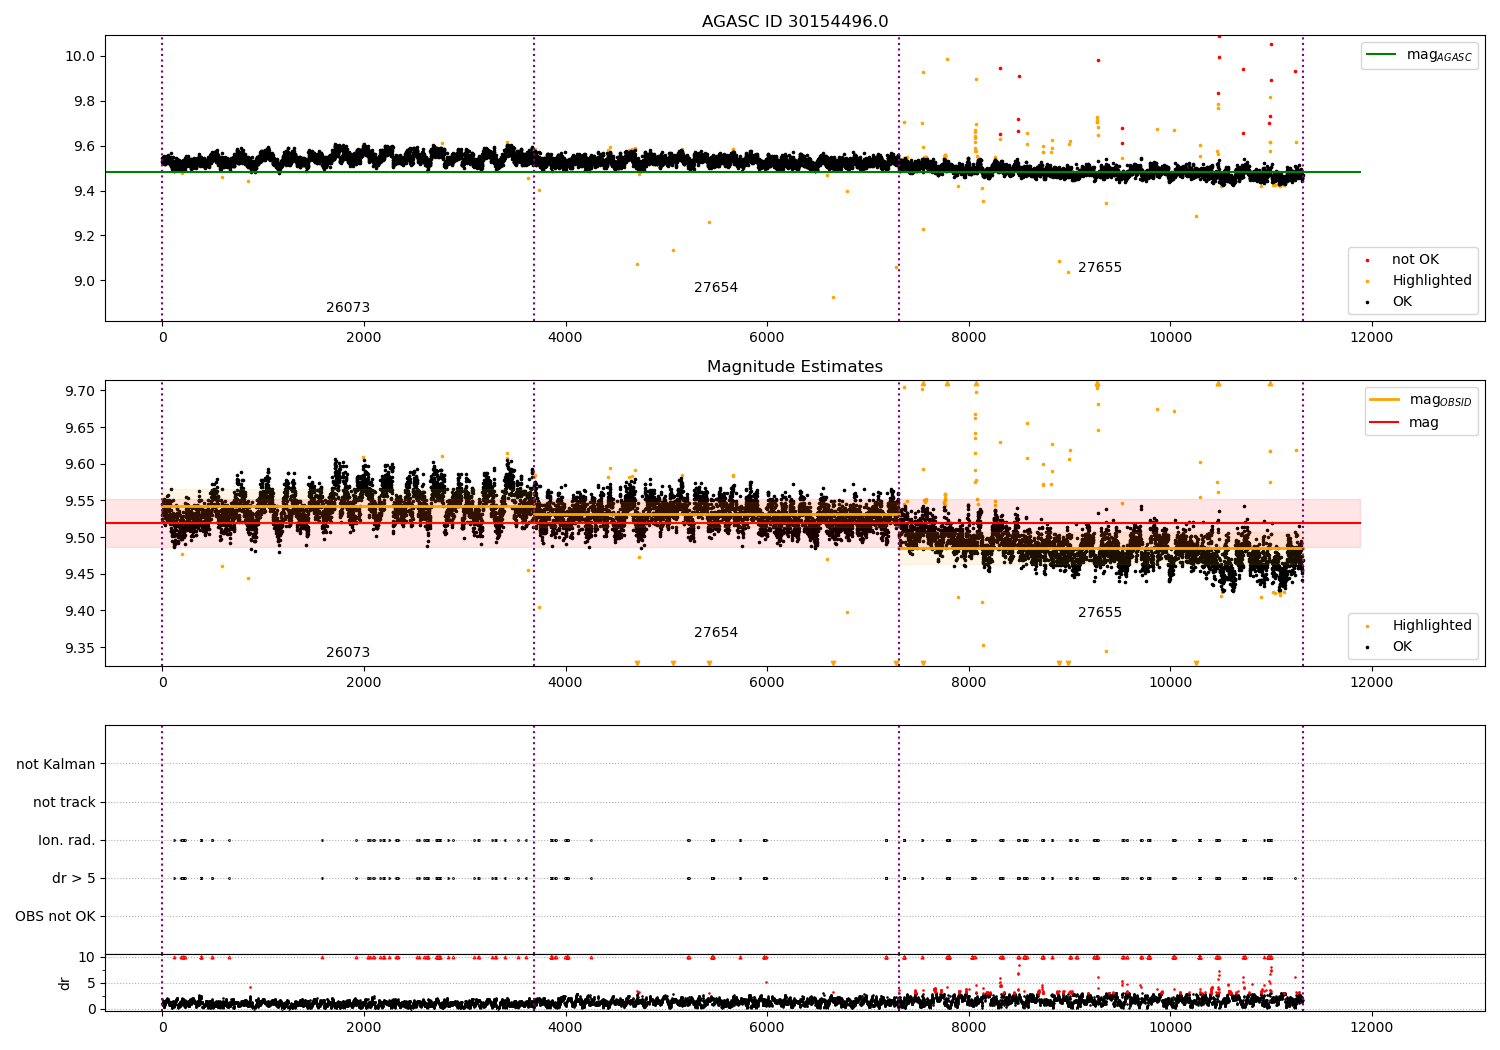Click the 'AGASC ID 30154496.0' plot title
This screenshot has width=1500, height=1050.
coord(795,22)
